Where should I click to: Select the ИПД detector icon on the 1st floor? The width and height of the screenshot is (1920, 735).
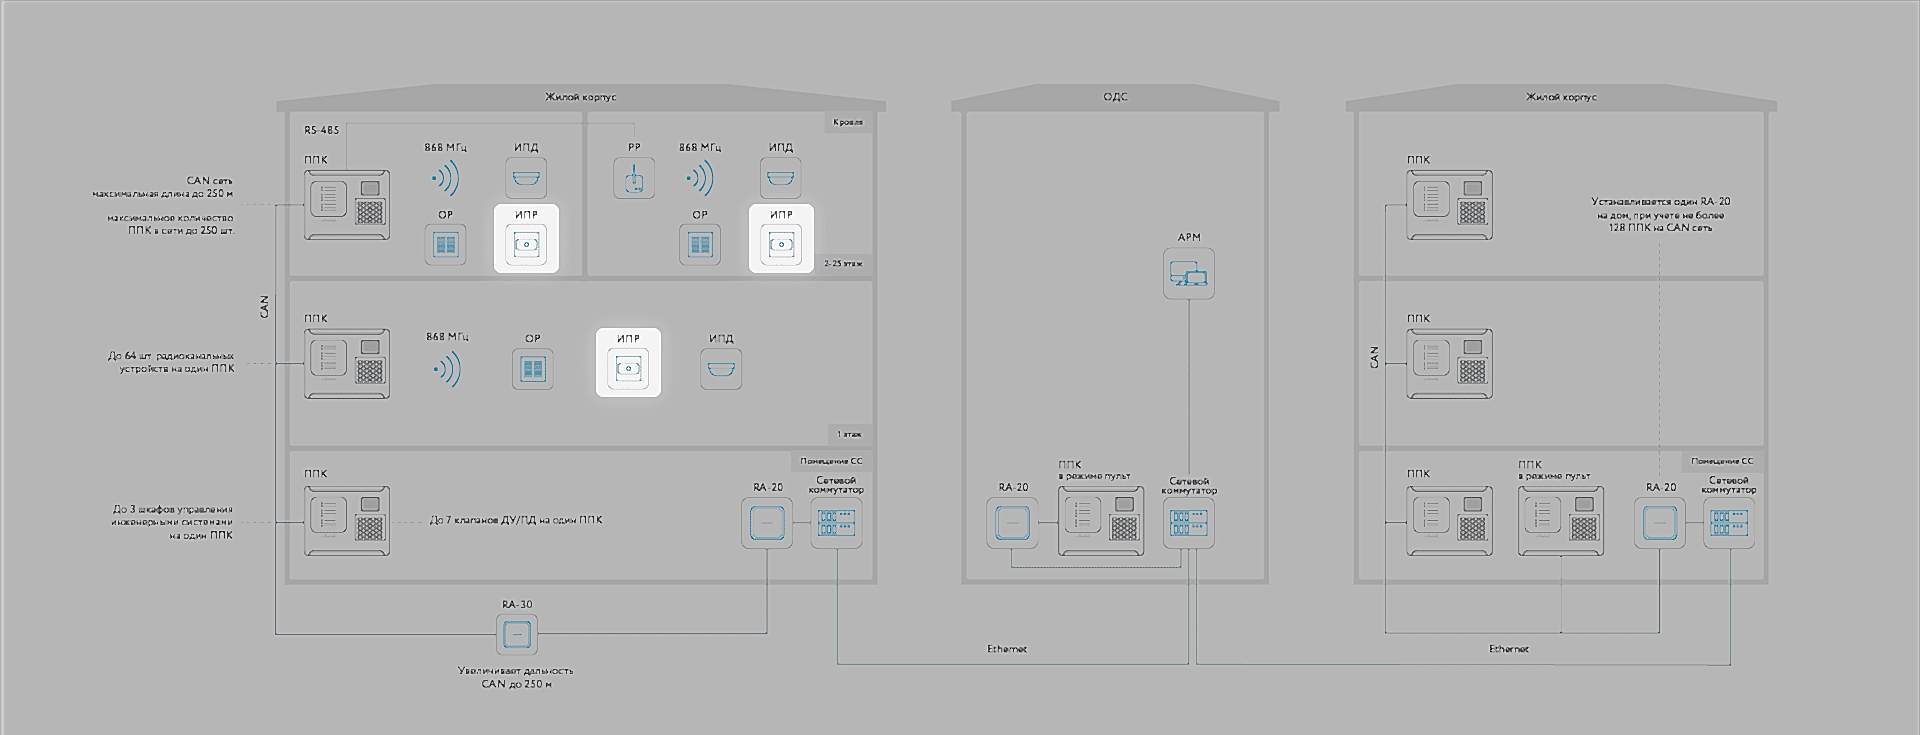coord(721,369)
